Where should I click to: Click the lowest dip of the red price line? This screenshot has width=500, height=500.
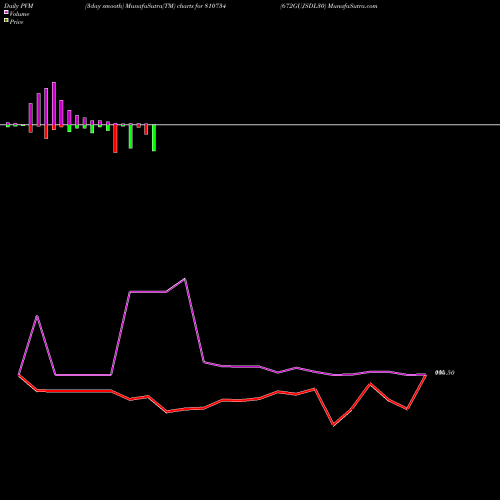tap(333, 425)
